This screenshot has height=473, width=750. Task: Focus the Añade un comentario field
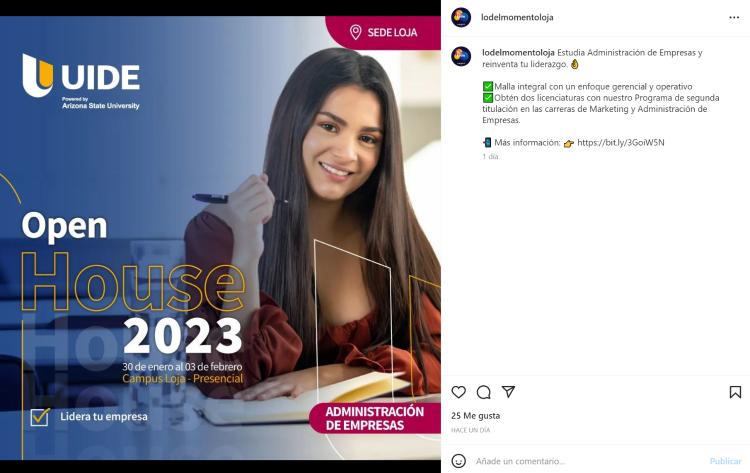[588, 461]
